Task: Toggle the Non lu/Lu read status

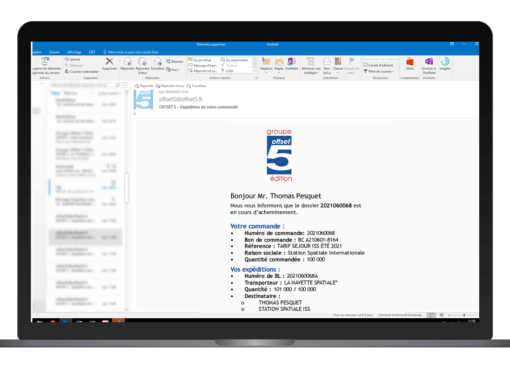Action: [x=327, y=65]
